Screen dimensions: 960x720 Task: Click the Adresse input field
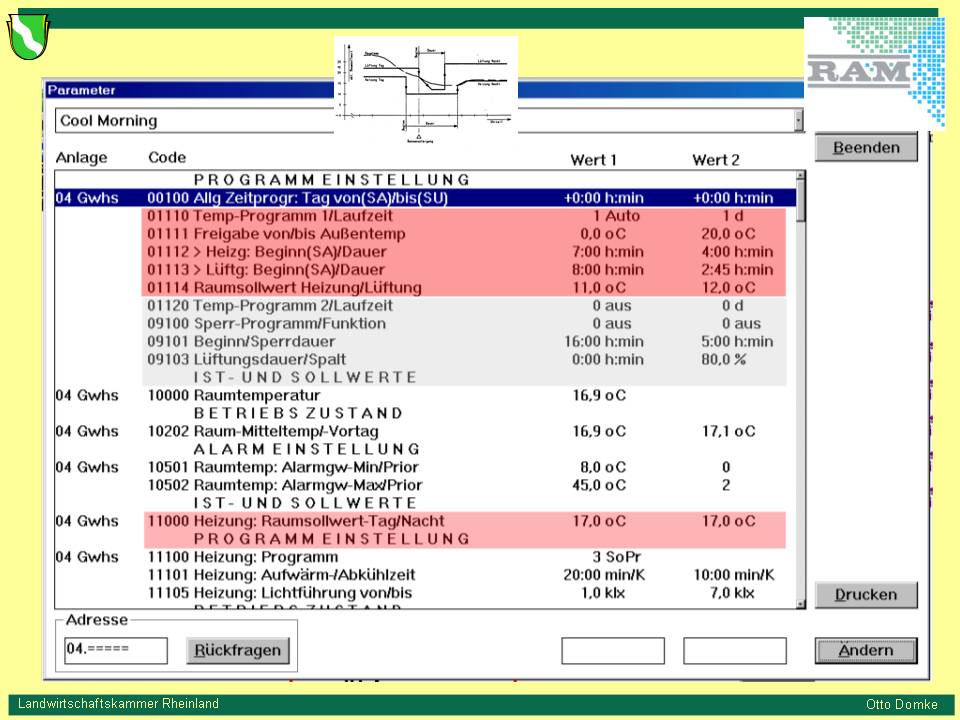tap(116, 650)
